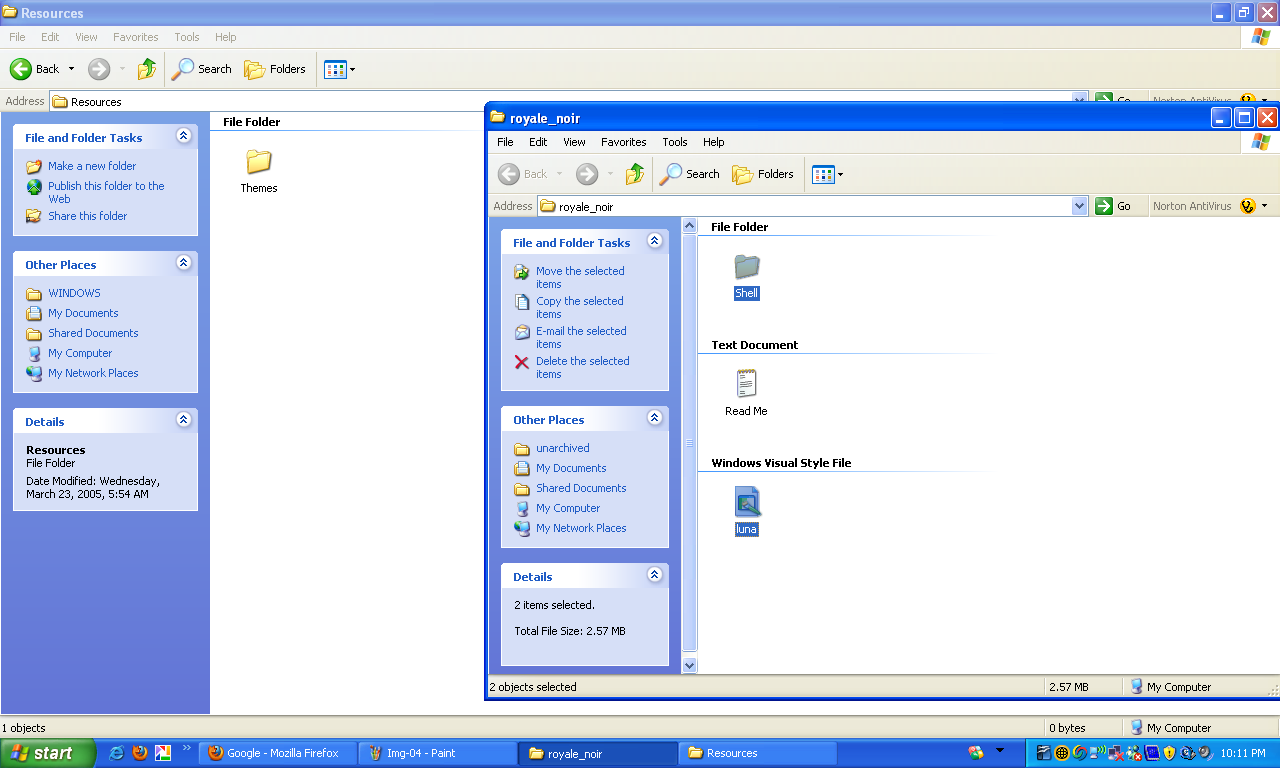This screenshot has height=768, width=1280.
Task: Open File menu in Resources window
Action: [x=18, y=37]
